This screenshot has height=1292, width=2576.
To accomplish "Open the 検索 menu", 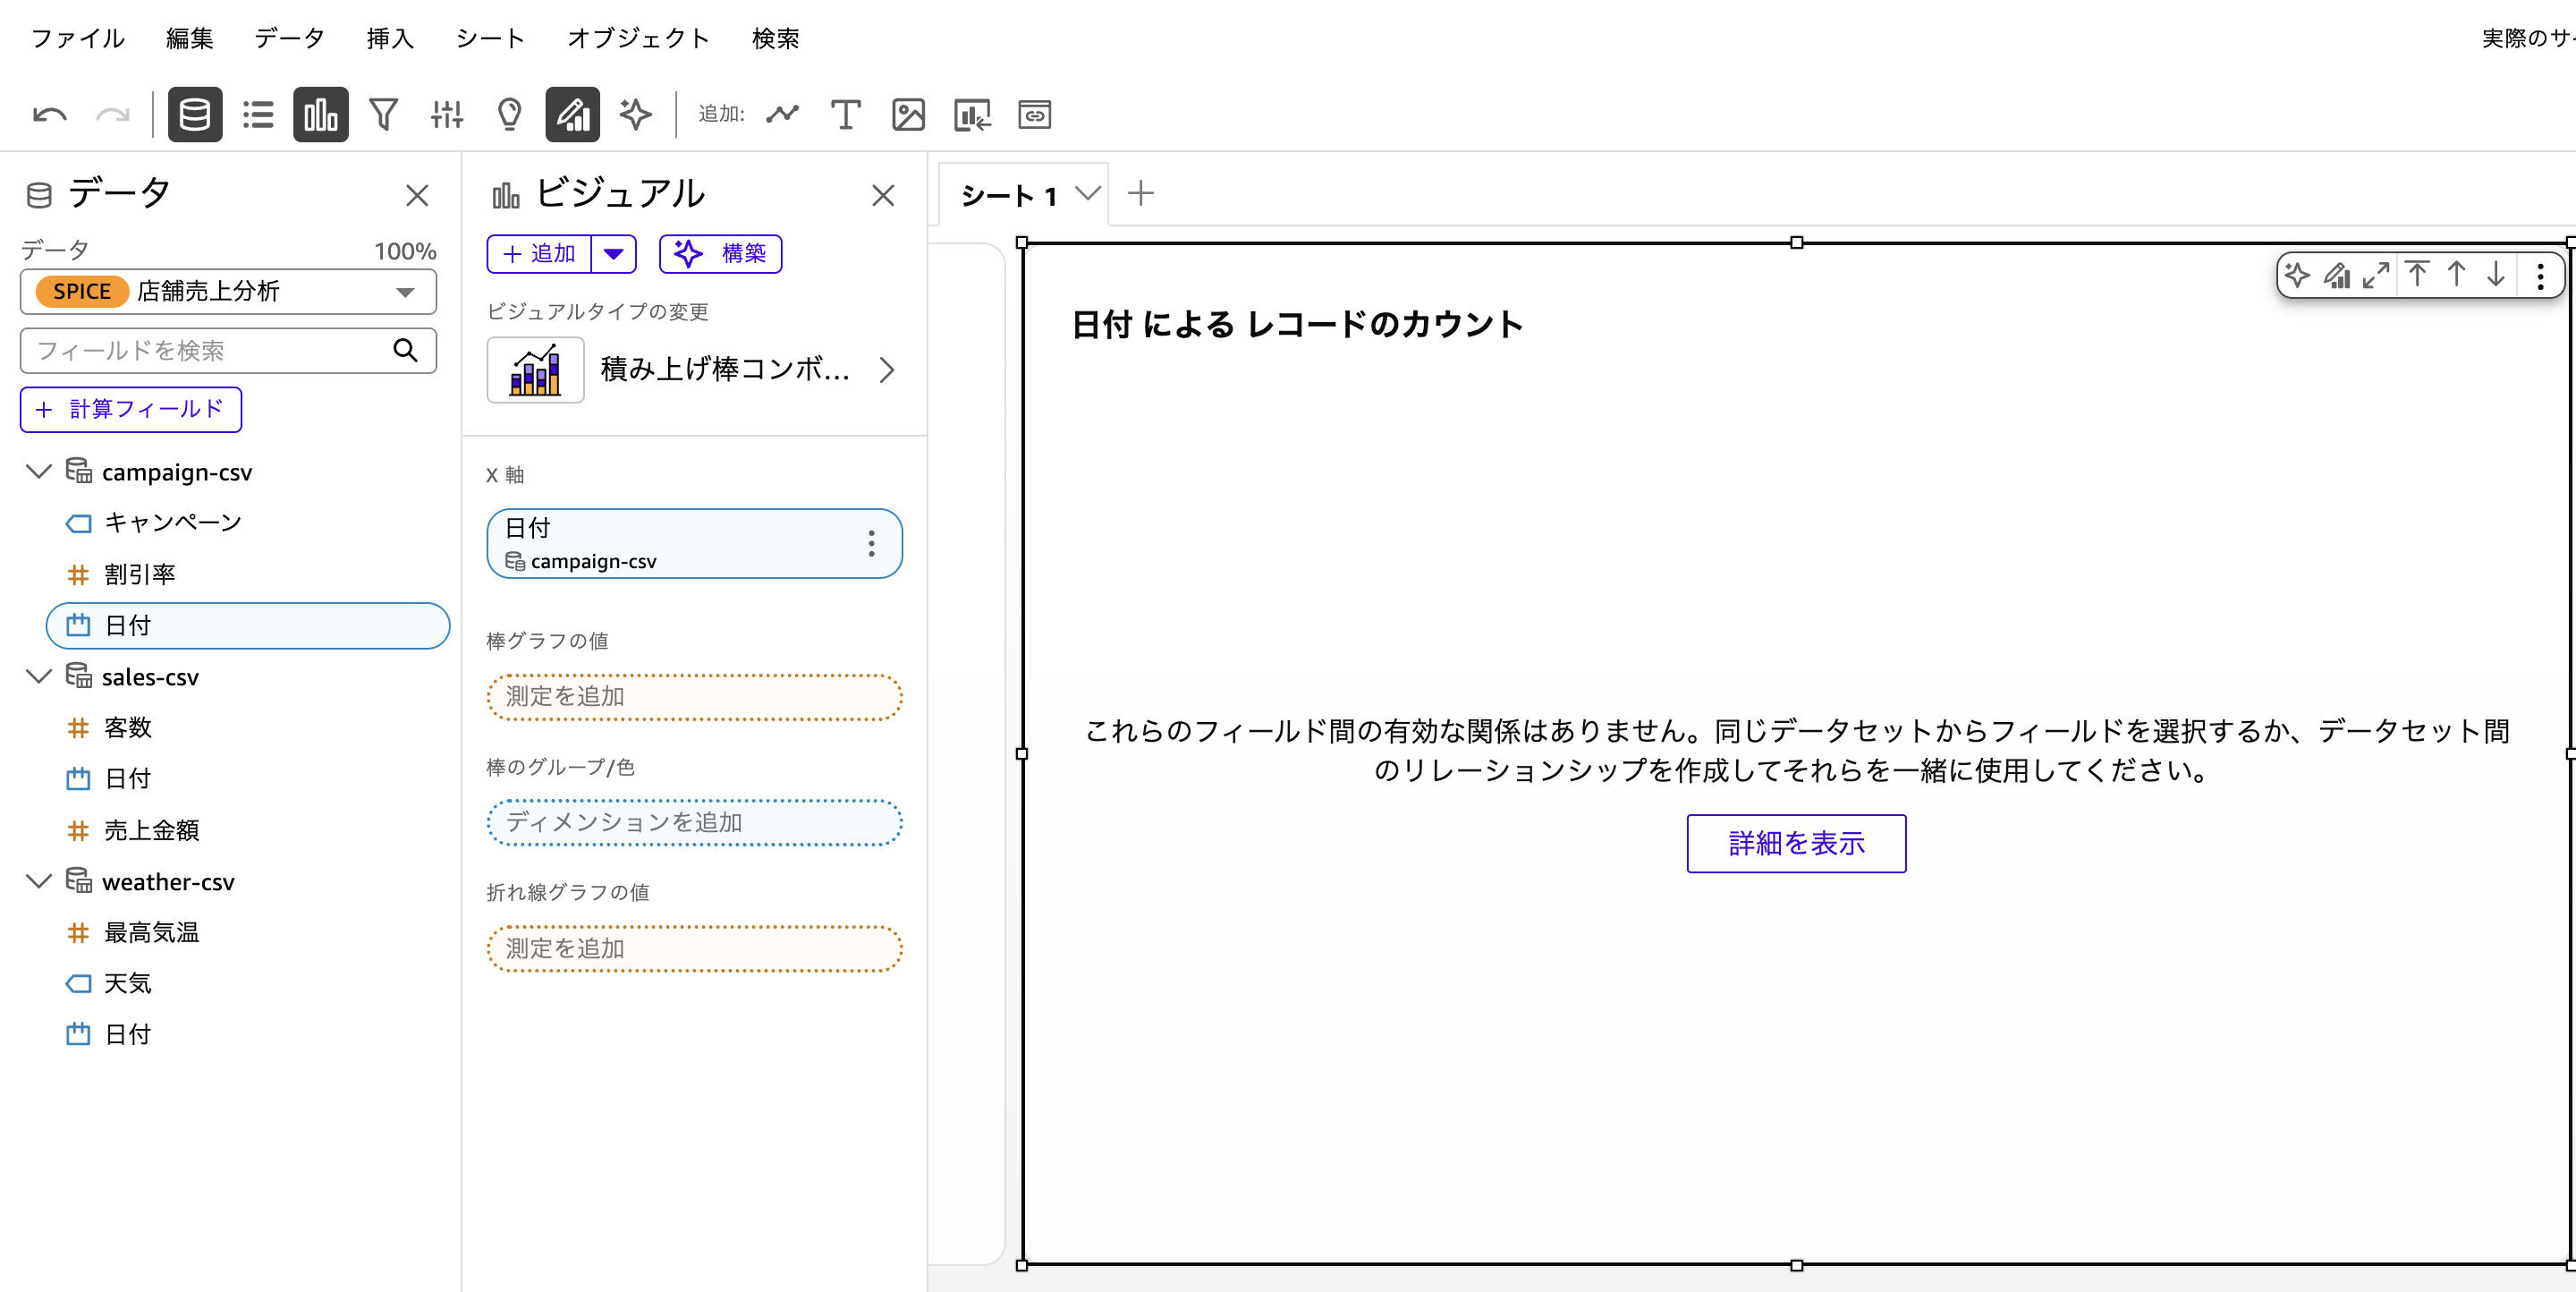I will [x=776, y=38].
